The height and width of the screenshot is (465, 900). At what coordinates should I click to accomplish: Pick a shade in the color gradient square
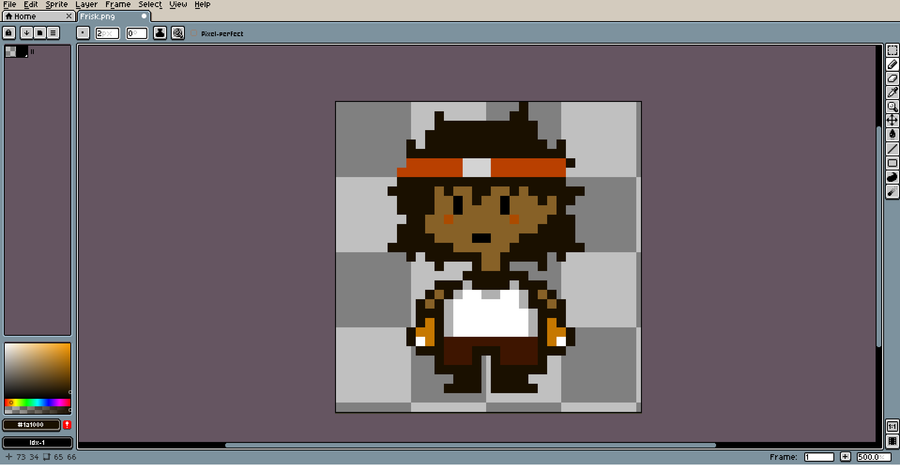point(37,370)
